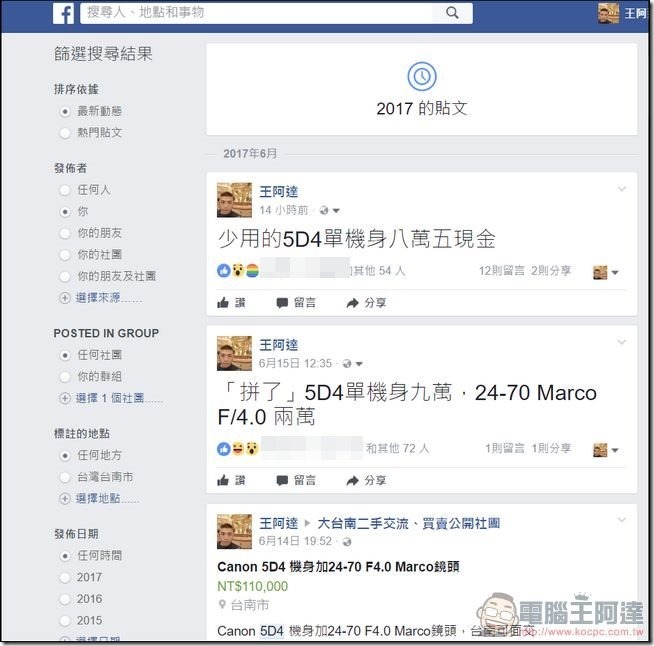Expand the chevron menu on the first post
654x646 pixels.
pos(621,189)
